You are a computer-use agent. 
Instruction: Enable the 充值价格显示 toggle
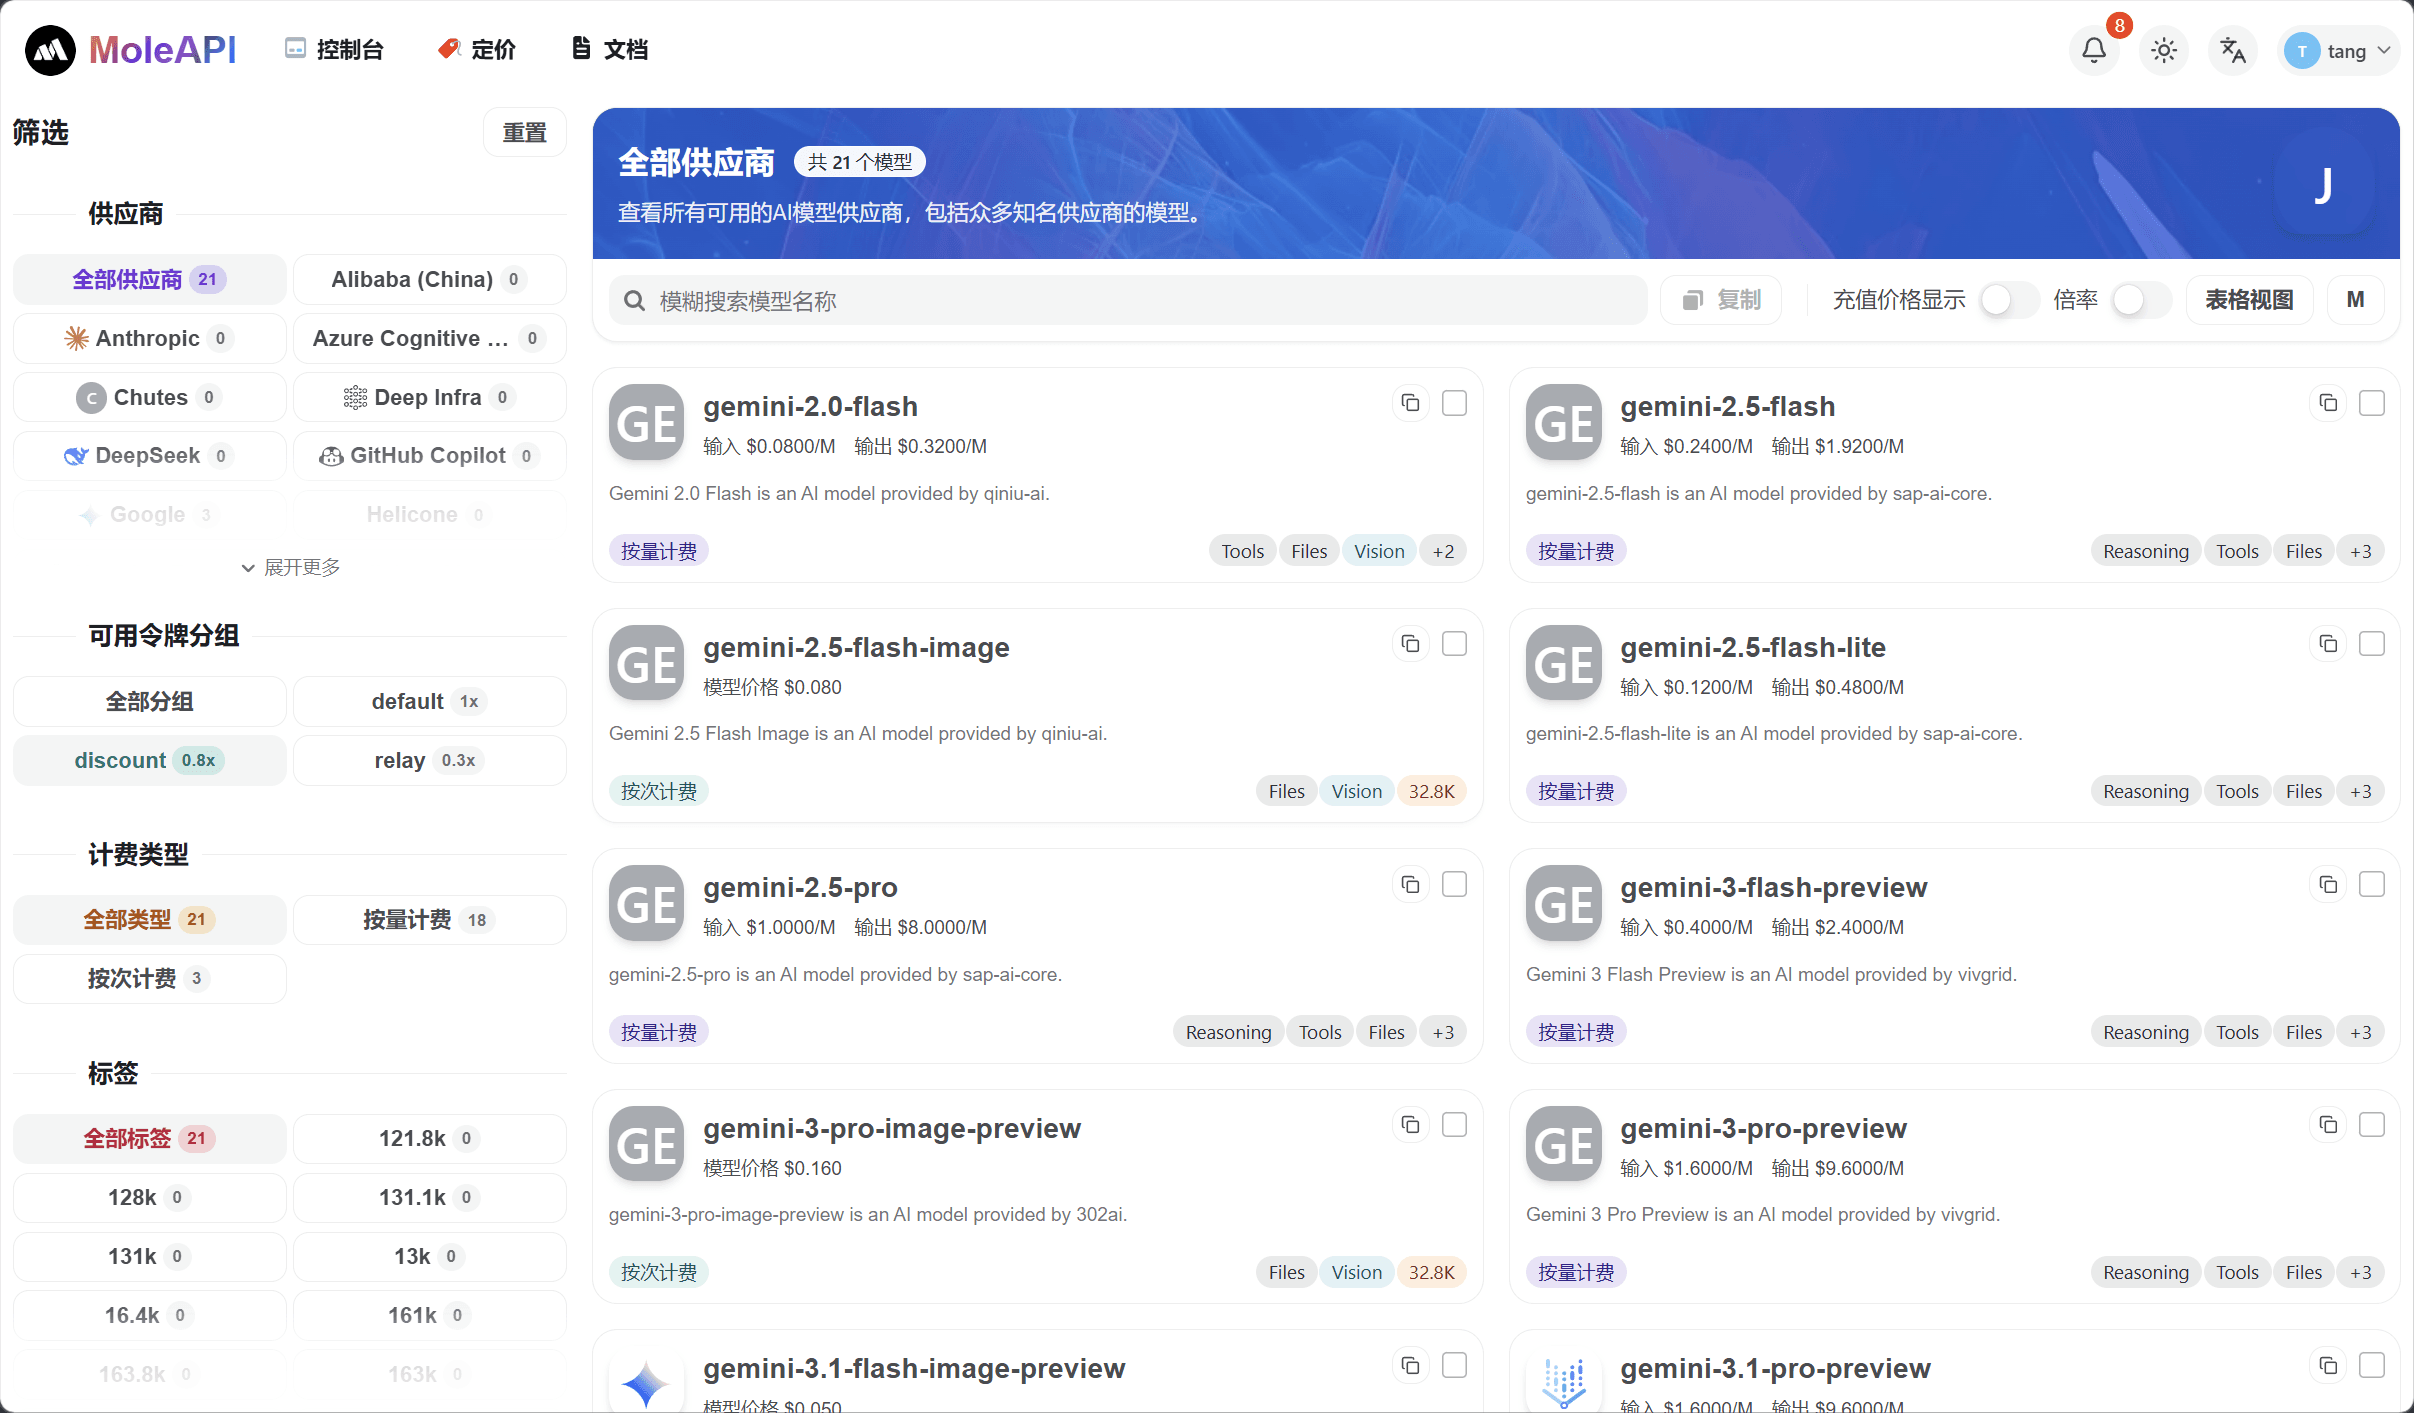pyautogui.click(x=2006, y=299)
